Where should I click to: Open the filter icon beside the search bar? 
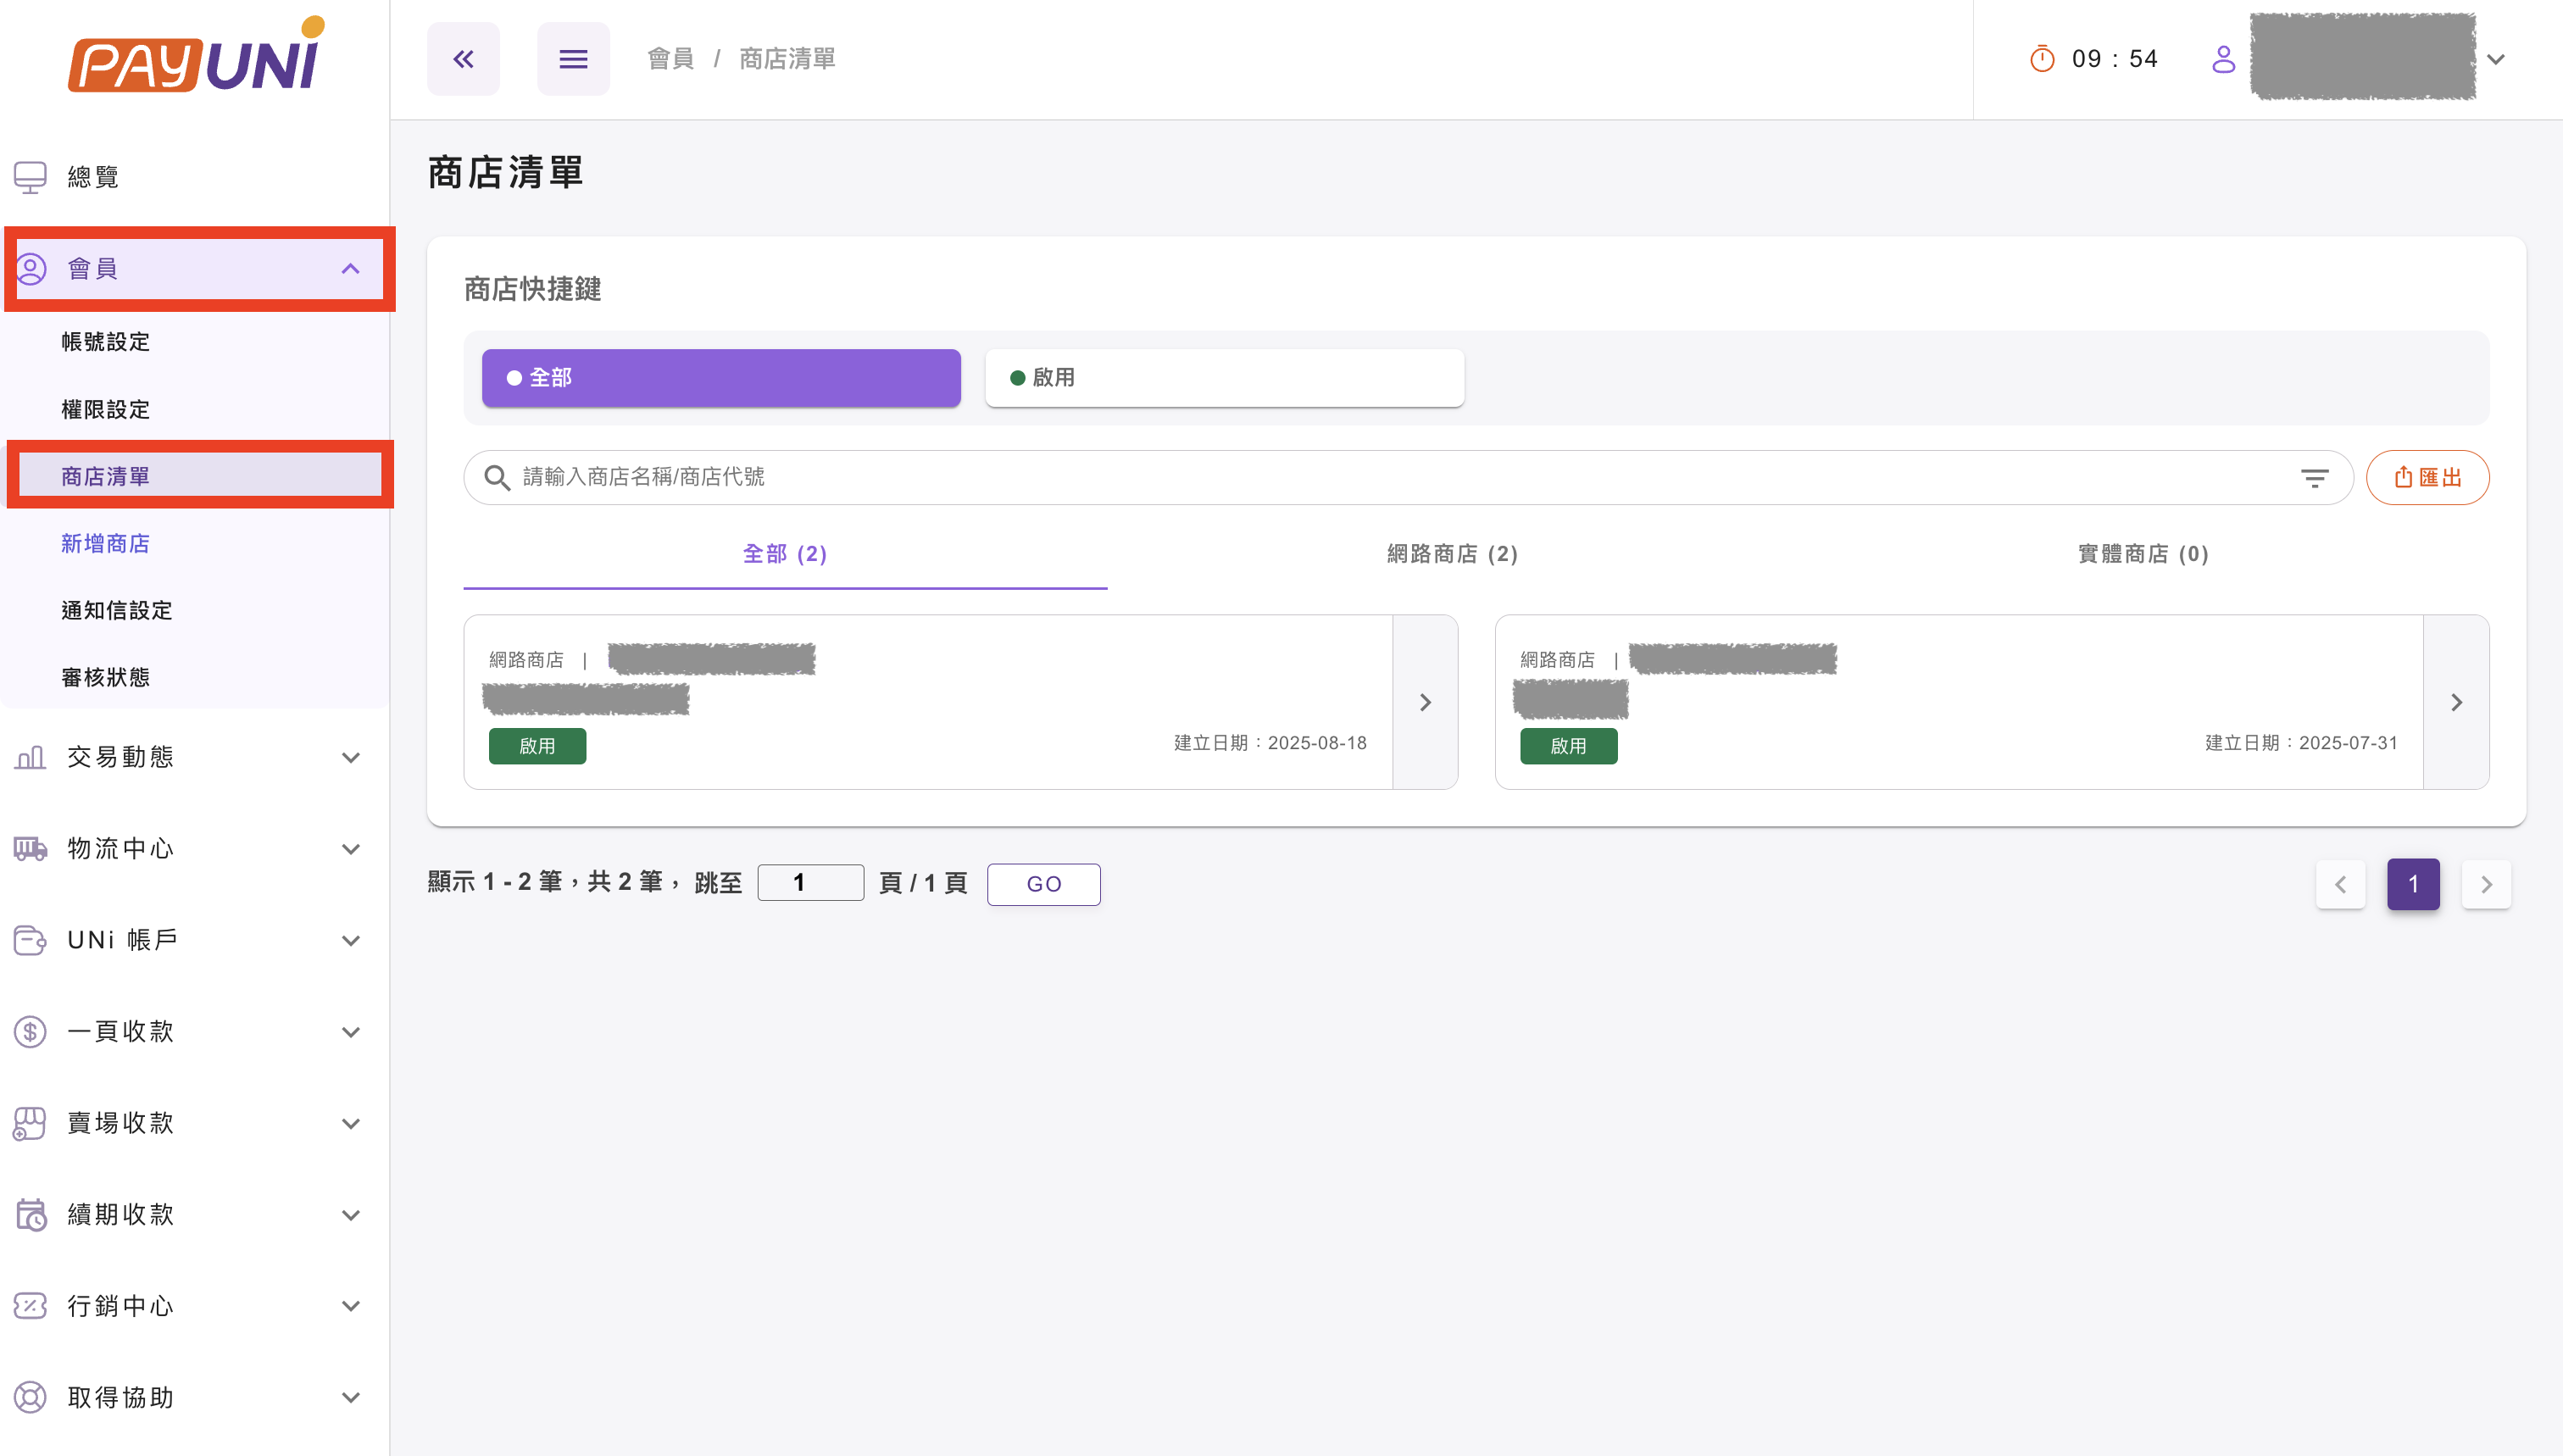(2316, 477)
